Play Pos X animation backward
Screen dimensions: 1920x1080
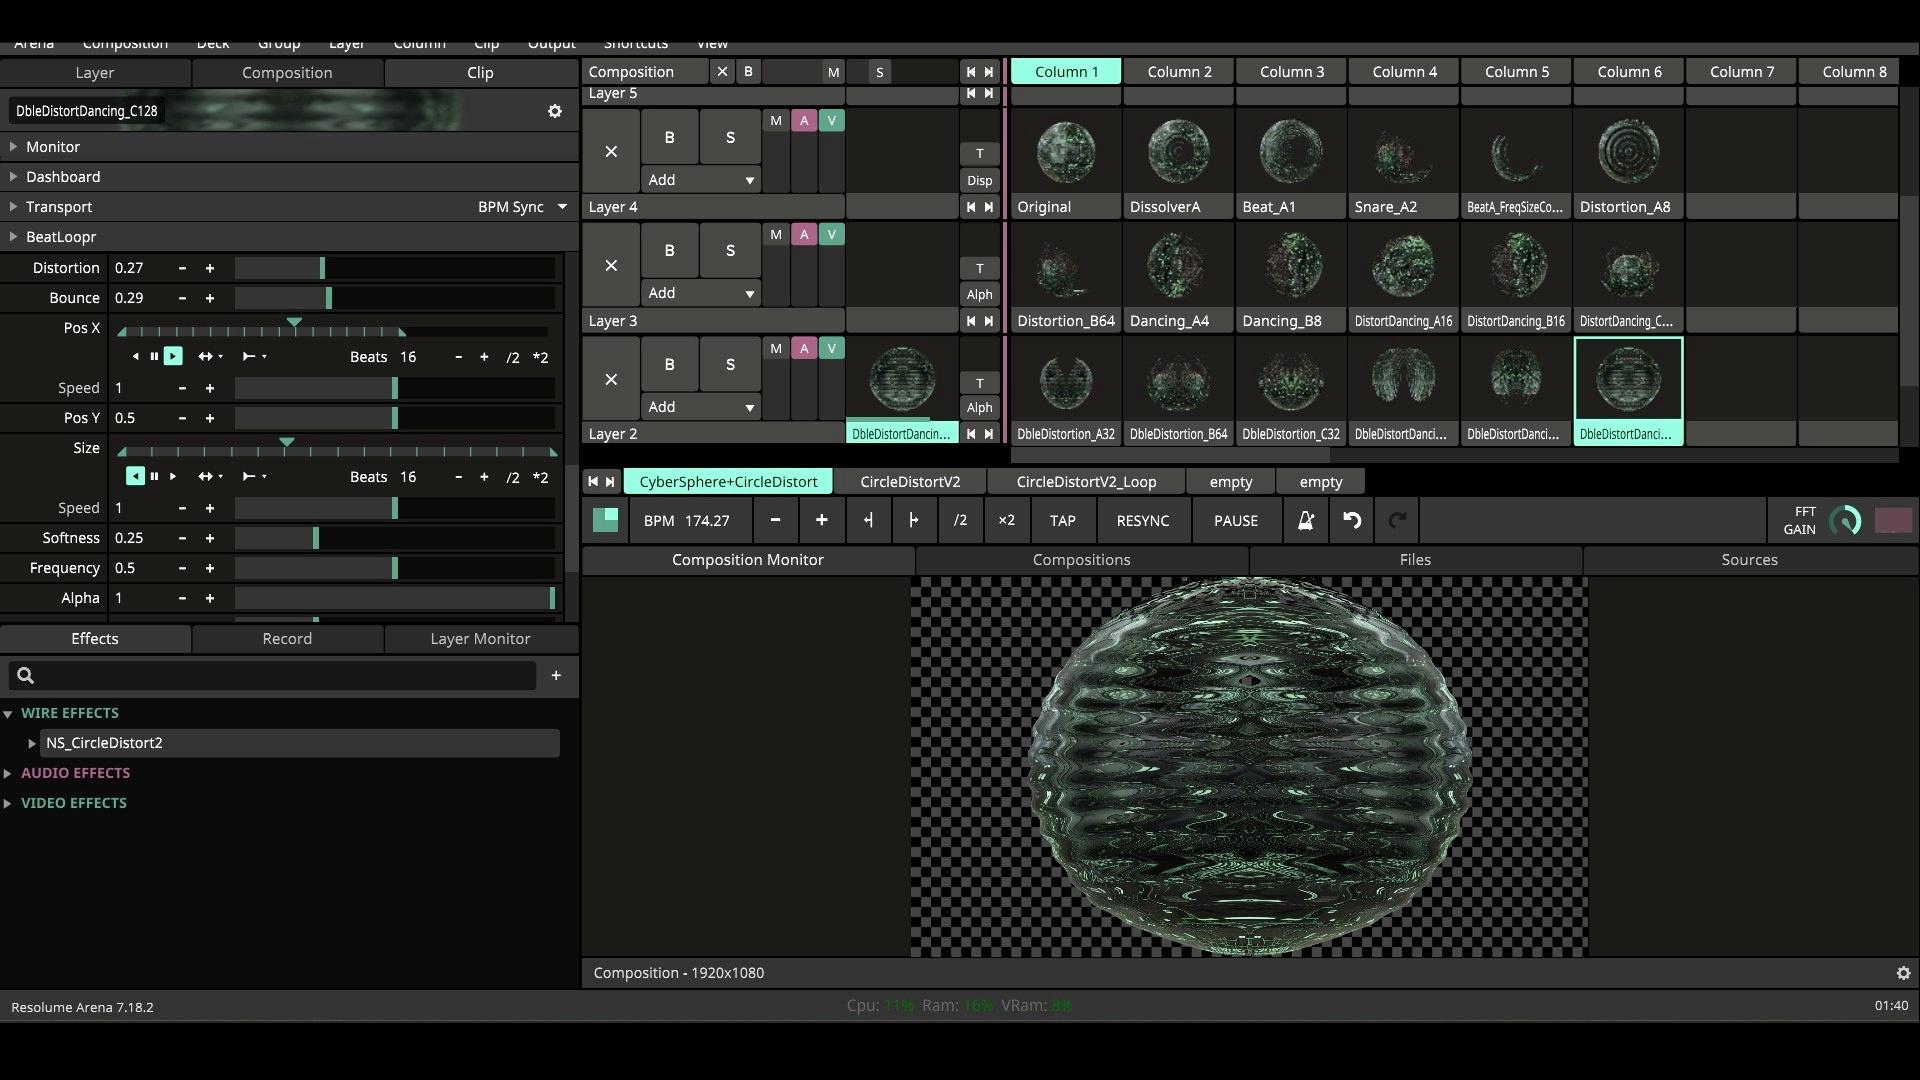[x=136, y=356]
